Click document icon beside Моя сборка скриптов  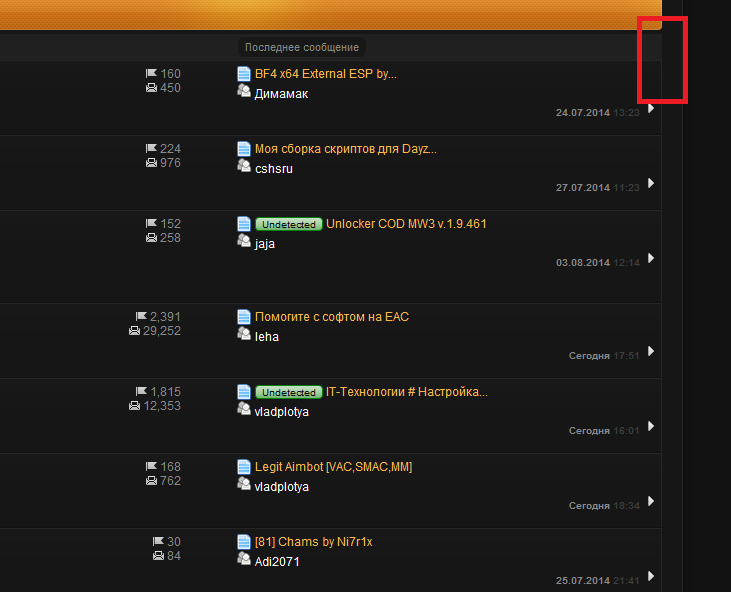244,149
